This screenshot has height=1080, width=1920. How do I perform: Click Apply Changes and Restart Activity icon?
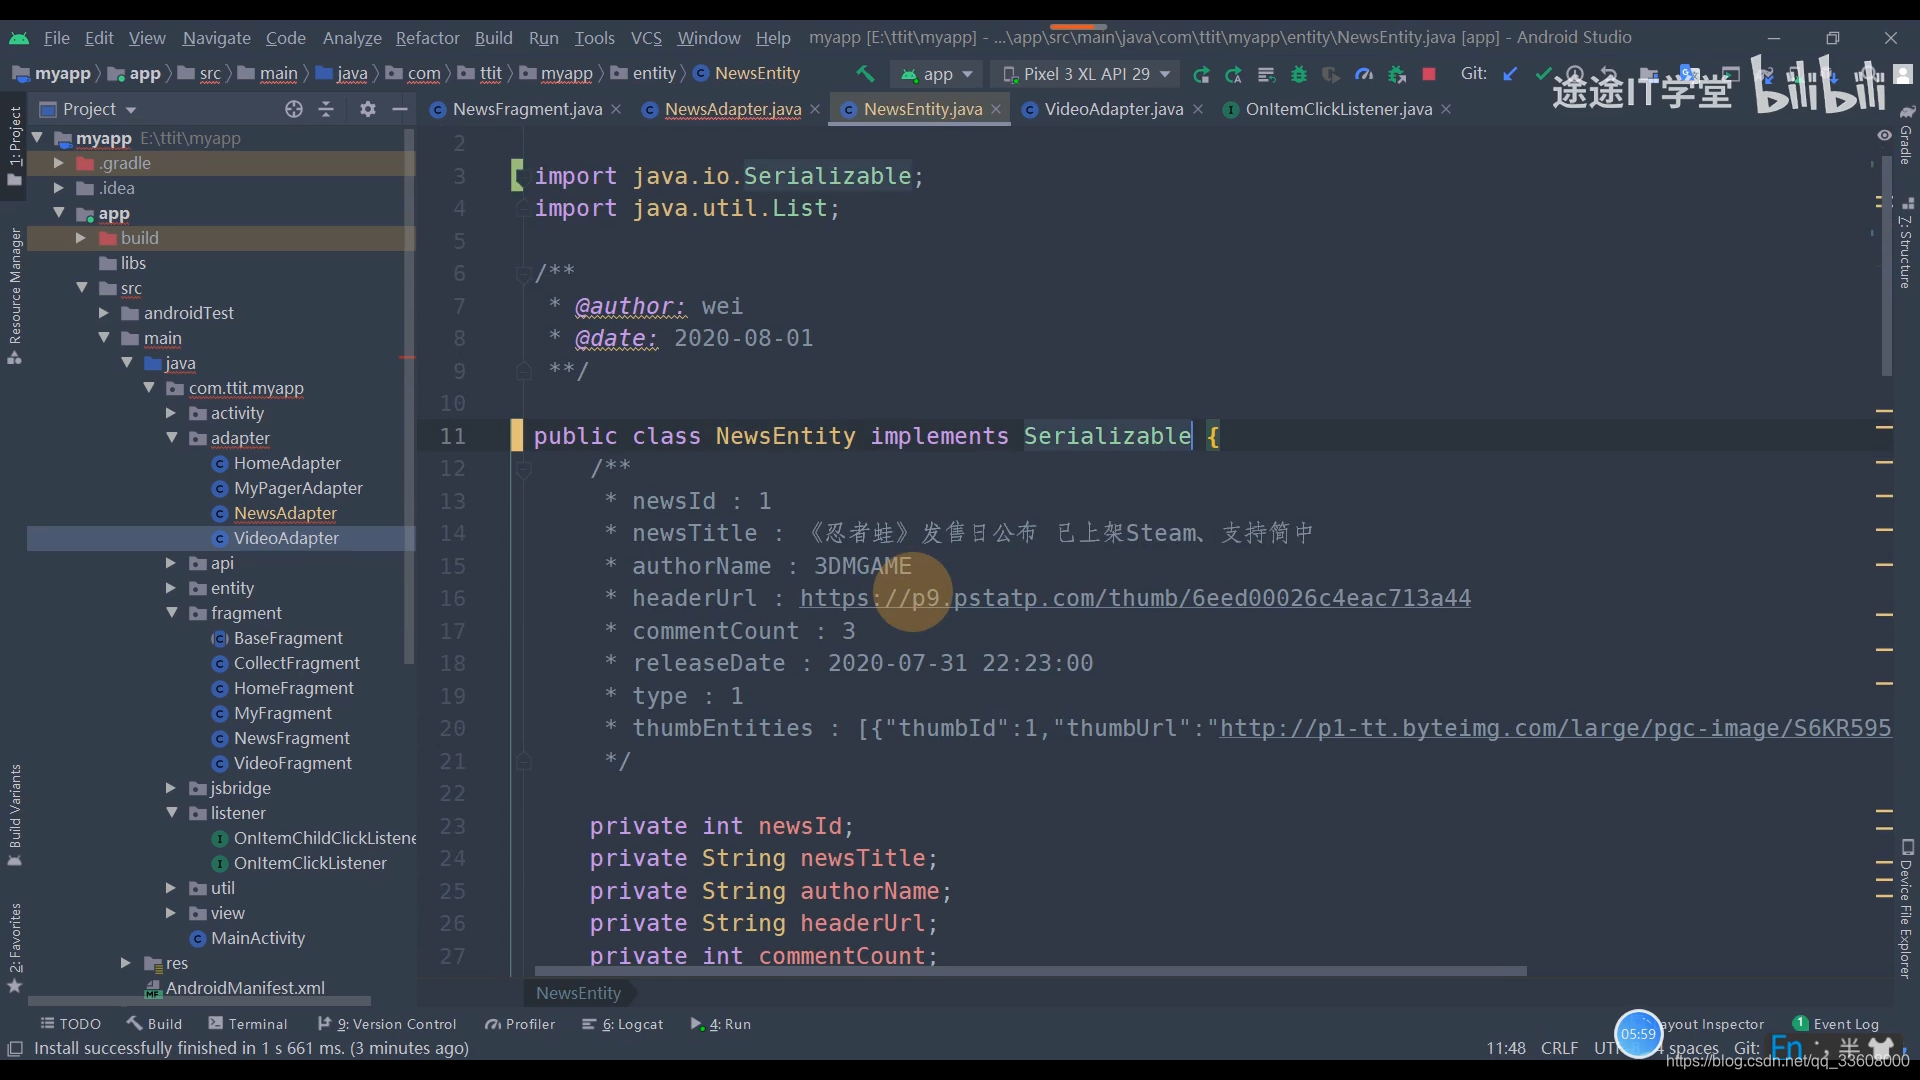click(1233, 74)
